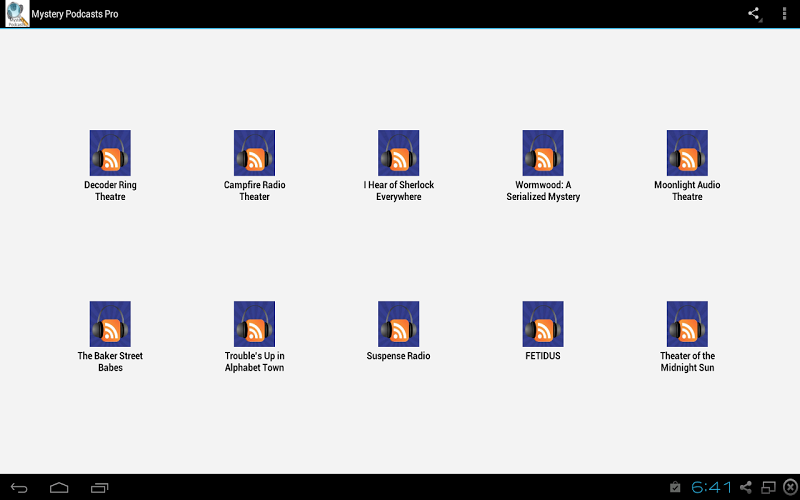
Task: Tap the share icon in top bar
Action: 754,14
